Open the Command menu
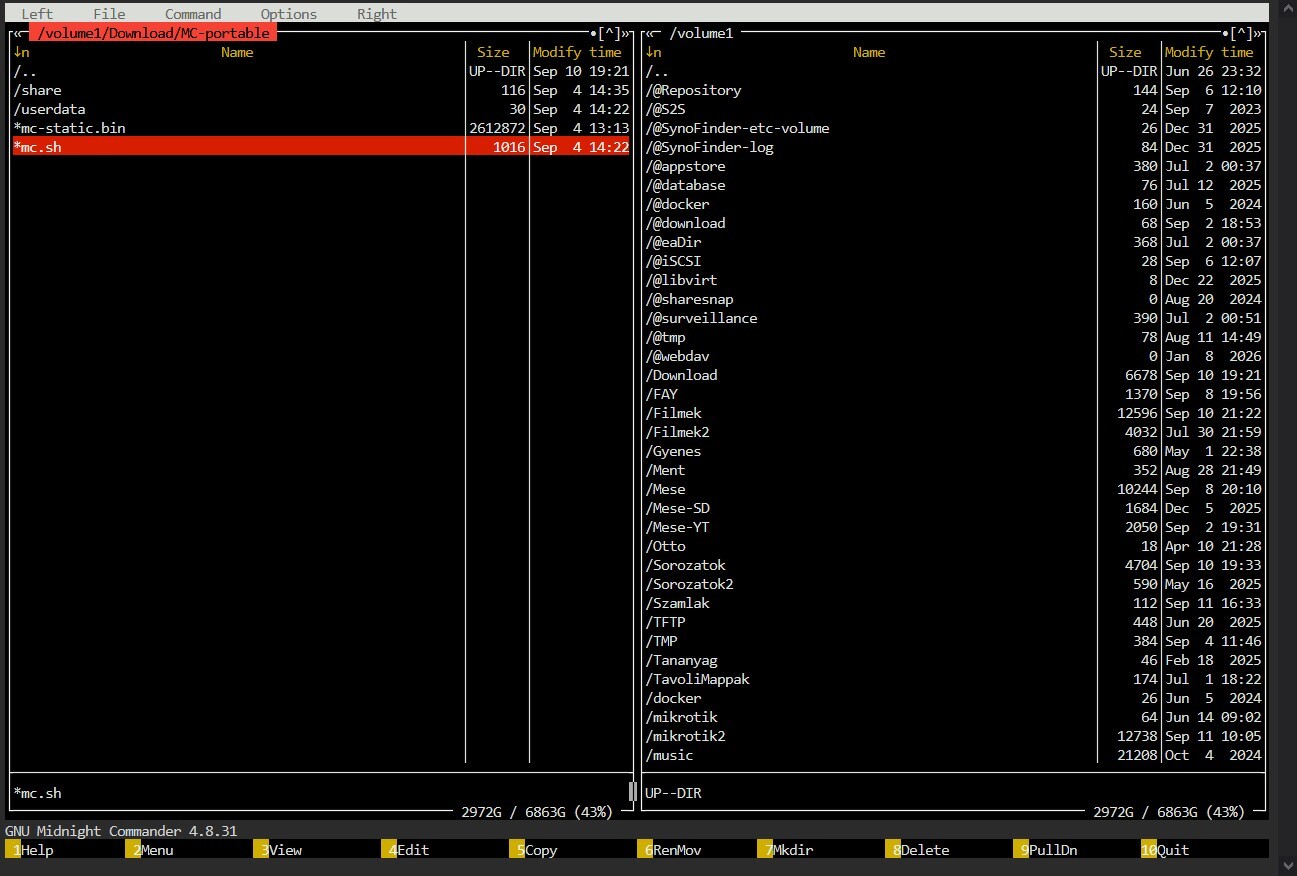The image size is (1297, 876). pos(193,14)
